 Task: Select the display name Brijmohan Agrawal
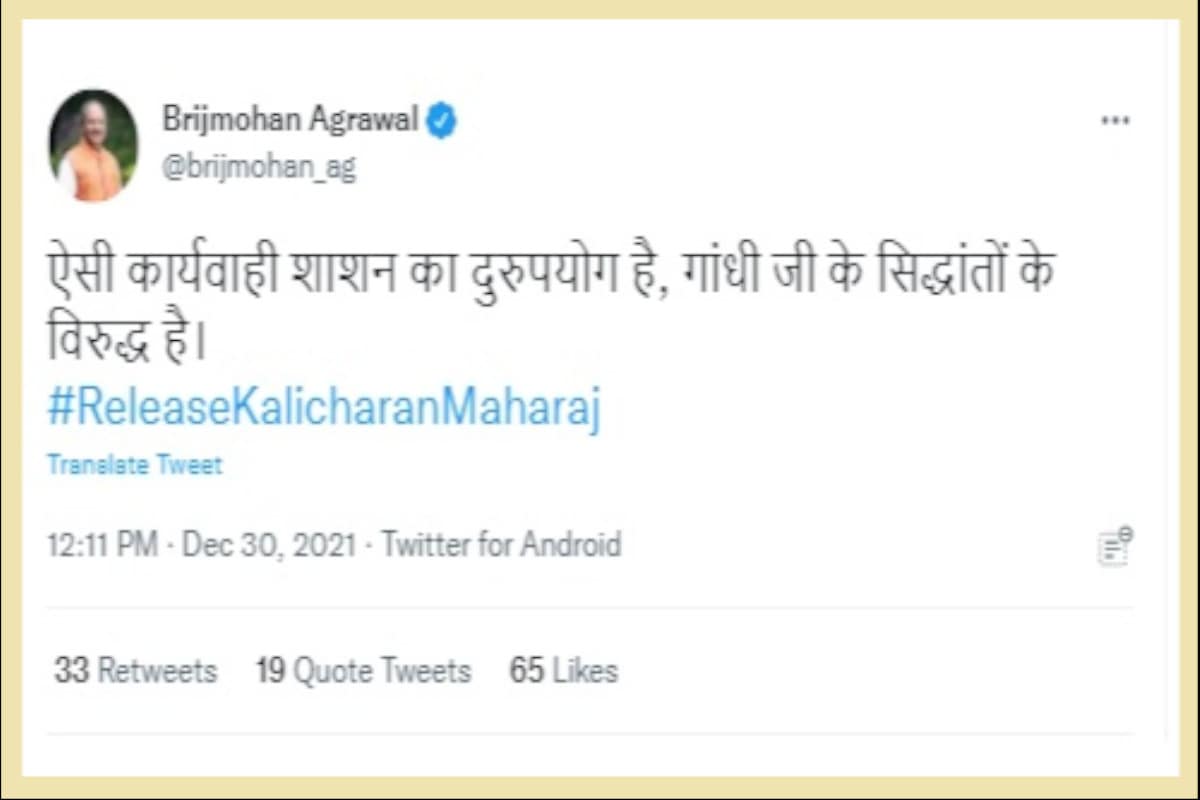point(290,118)
